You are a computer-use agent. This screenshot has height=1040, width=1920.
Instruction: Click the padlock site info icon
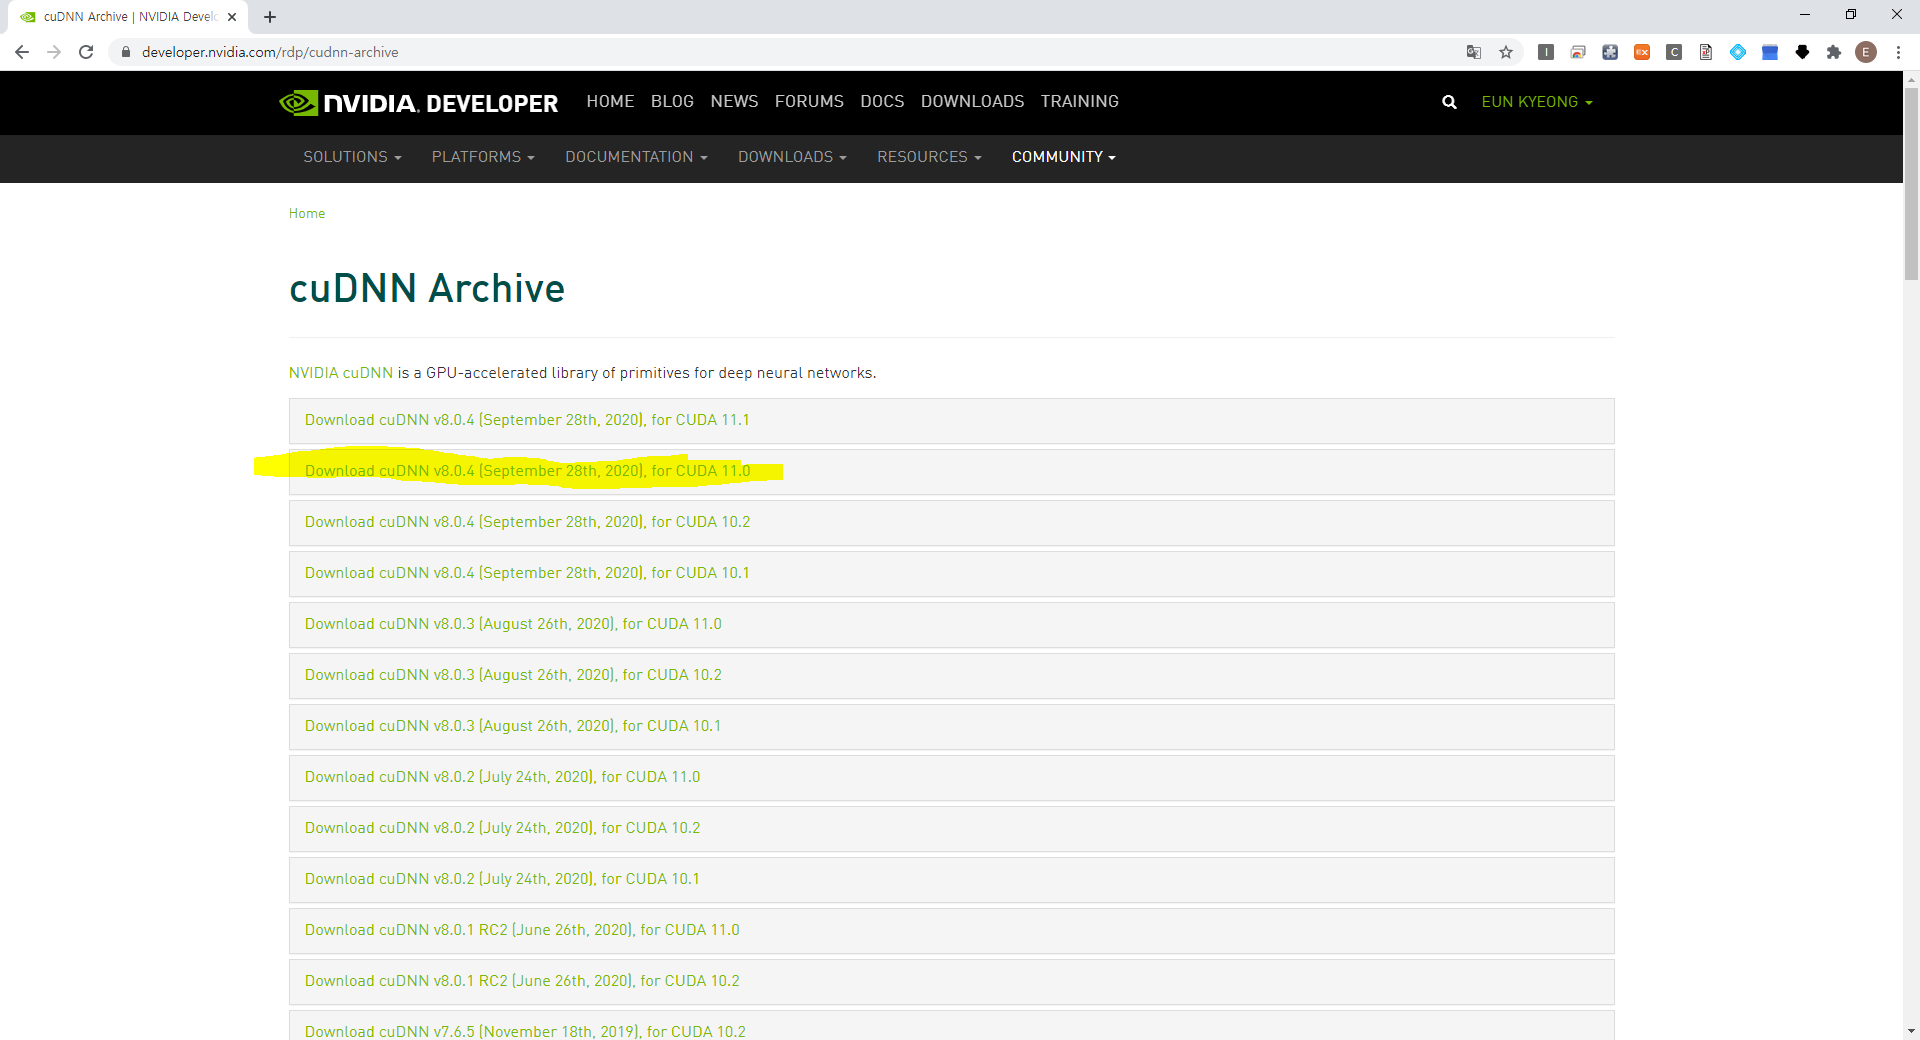pos(126,52)
